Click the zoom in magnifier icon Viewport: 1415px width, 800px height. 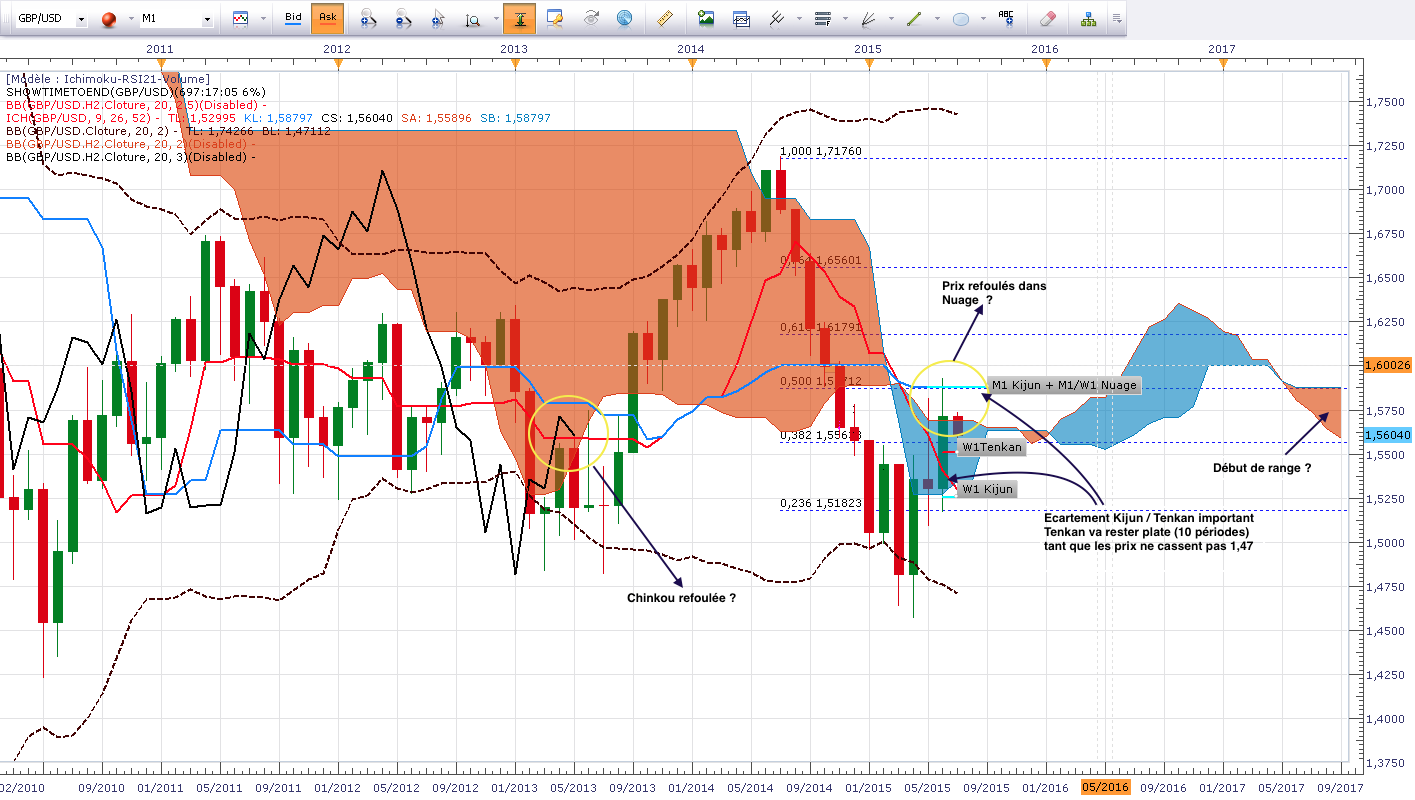coord(368,18)
